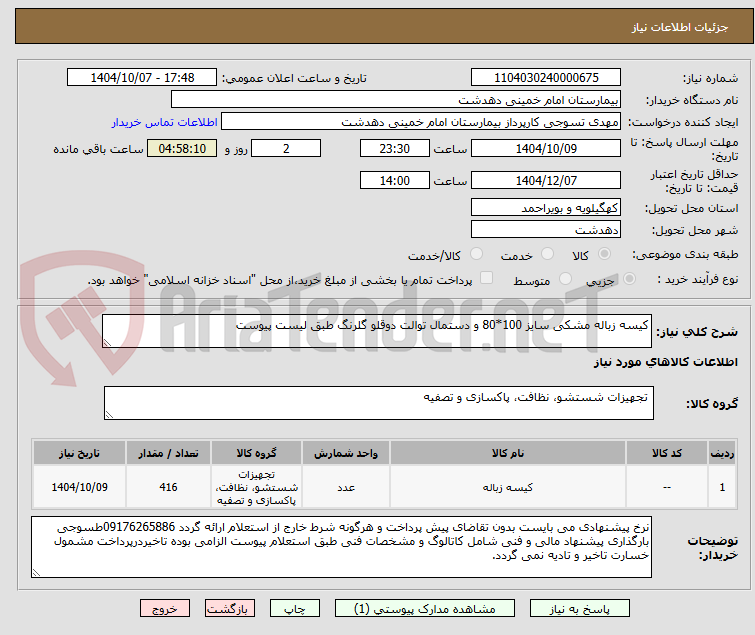The width and height of the screenshot is (755, 635).
Task: Click resize handle of شرح کلی نیاز box
Action: point(107,343)
